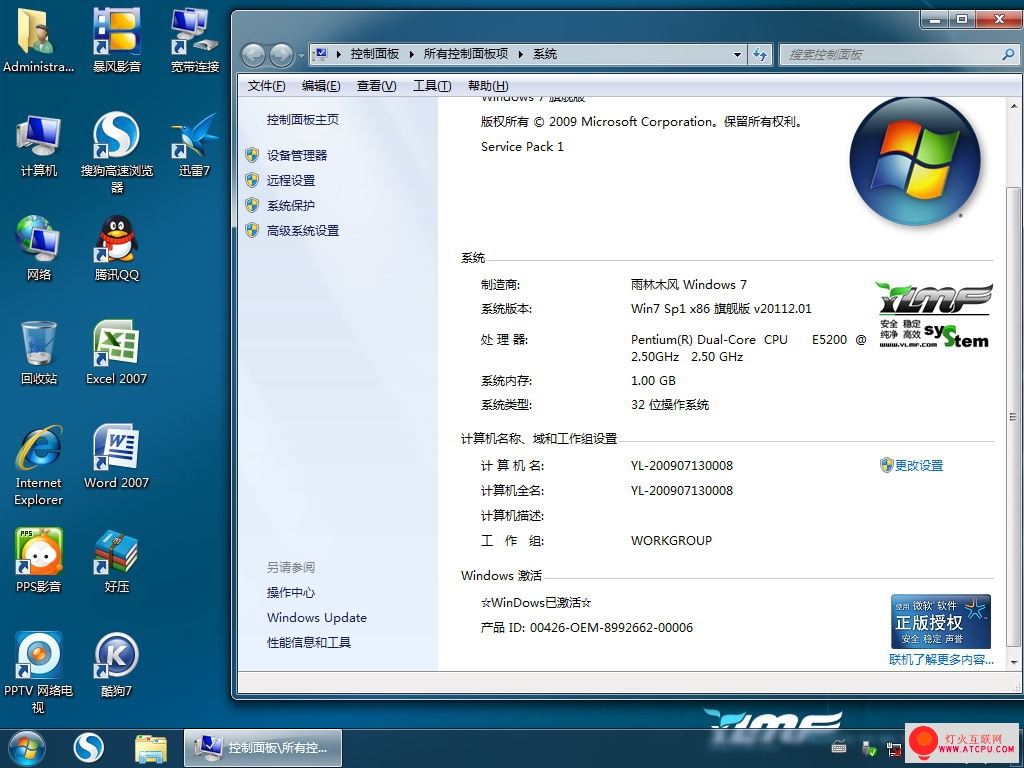Open 性能信息和工具 link
1024x768 pixels.
pos(309,643)
